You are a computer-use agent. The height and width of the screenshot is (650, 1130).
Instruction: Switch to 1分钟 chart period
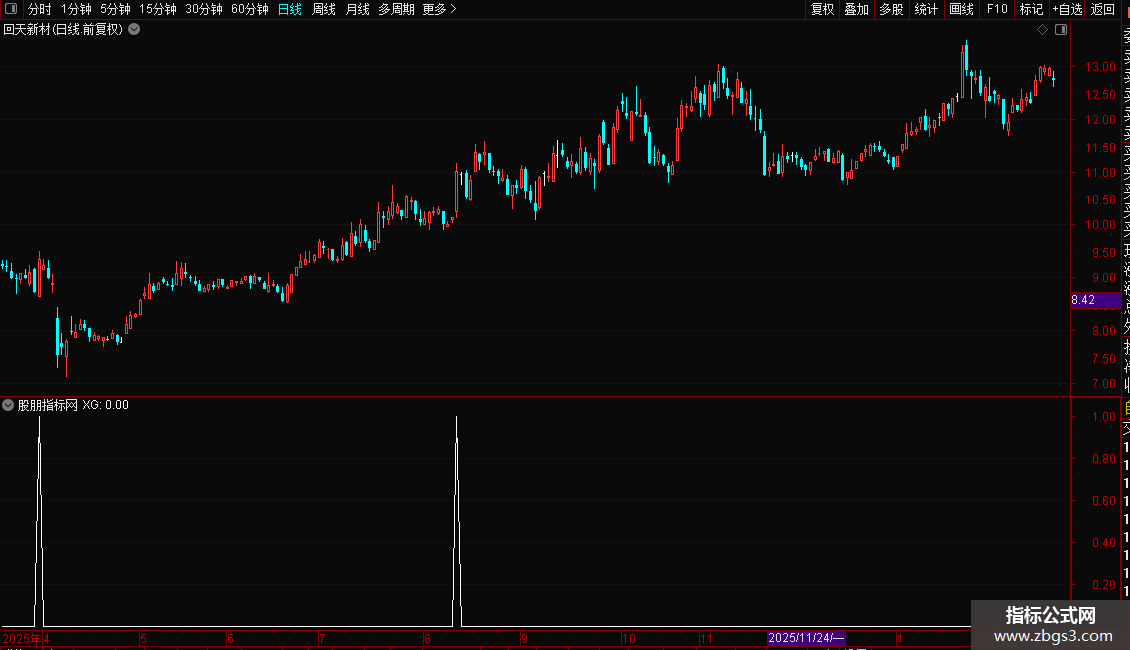point(76,9)
